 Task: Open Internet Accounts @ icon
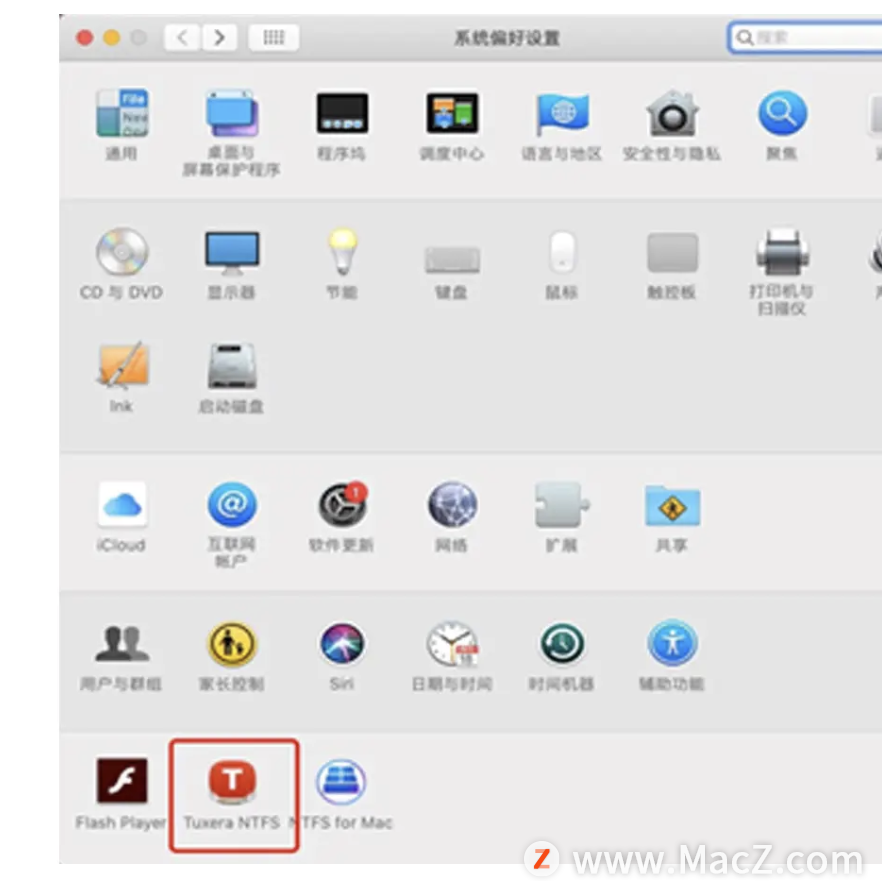[x=232, y=504]
